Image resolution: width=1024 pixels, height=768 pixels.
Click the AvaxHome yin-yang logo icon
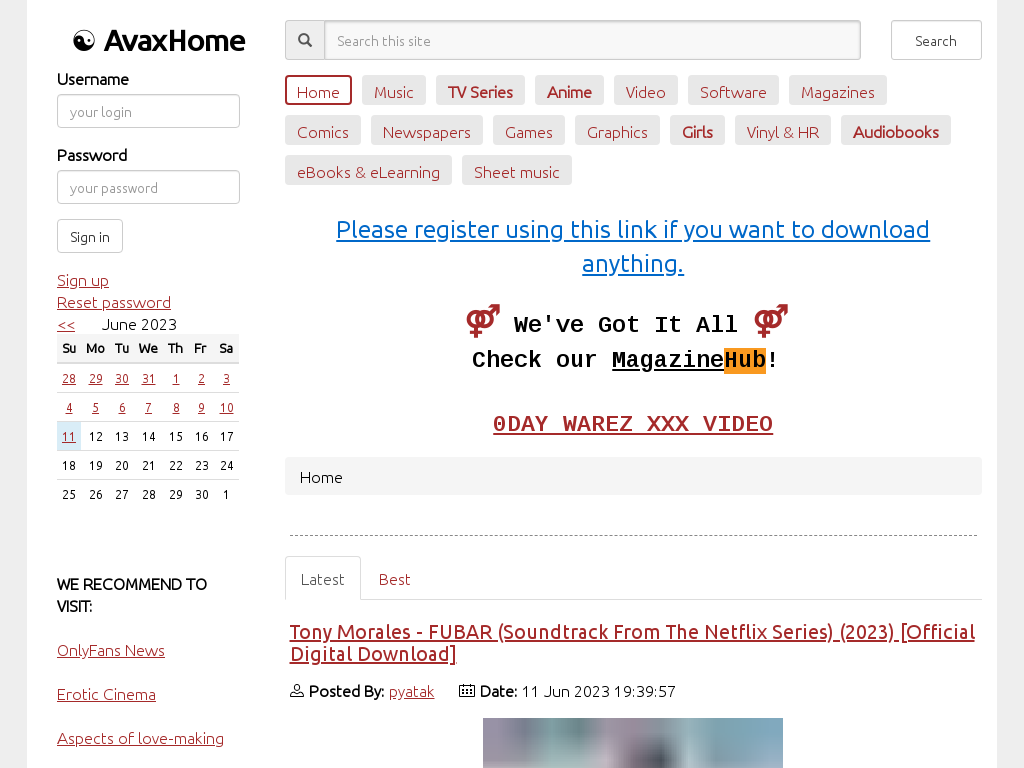pyautogui.click(x=84, y=41)
